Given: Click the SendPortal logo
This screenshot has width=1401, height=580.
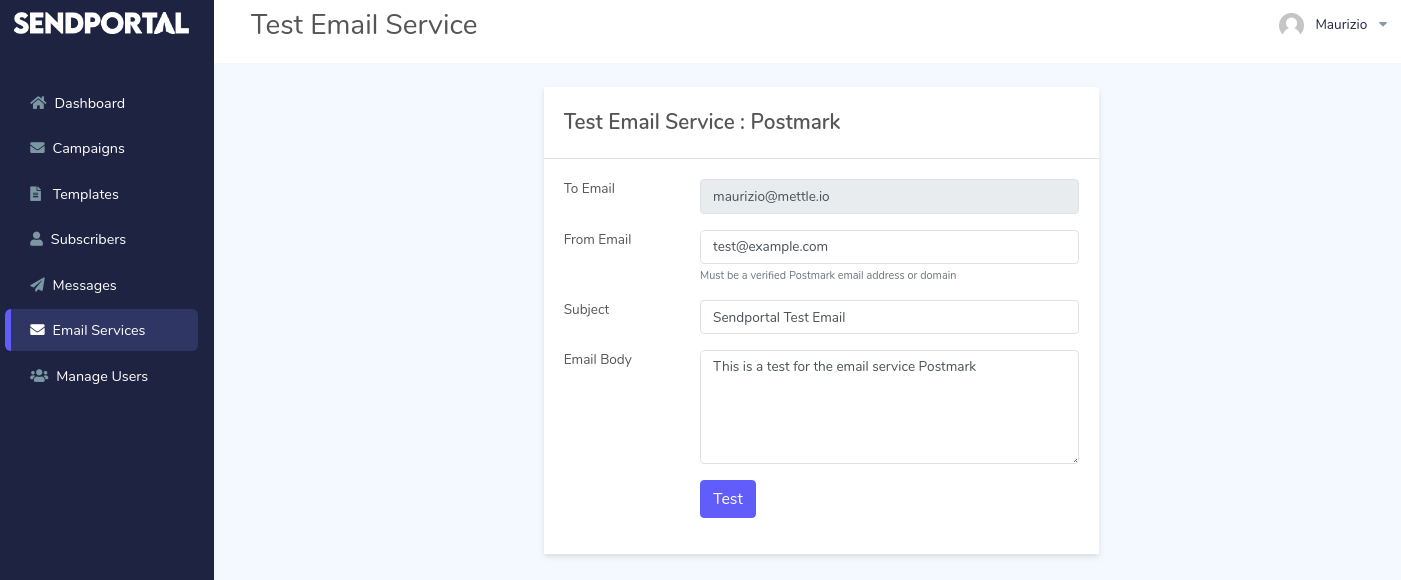Looking at the screenshot, I should pyautogui.click(x=101, y=24).
